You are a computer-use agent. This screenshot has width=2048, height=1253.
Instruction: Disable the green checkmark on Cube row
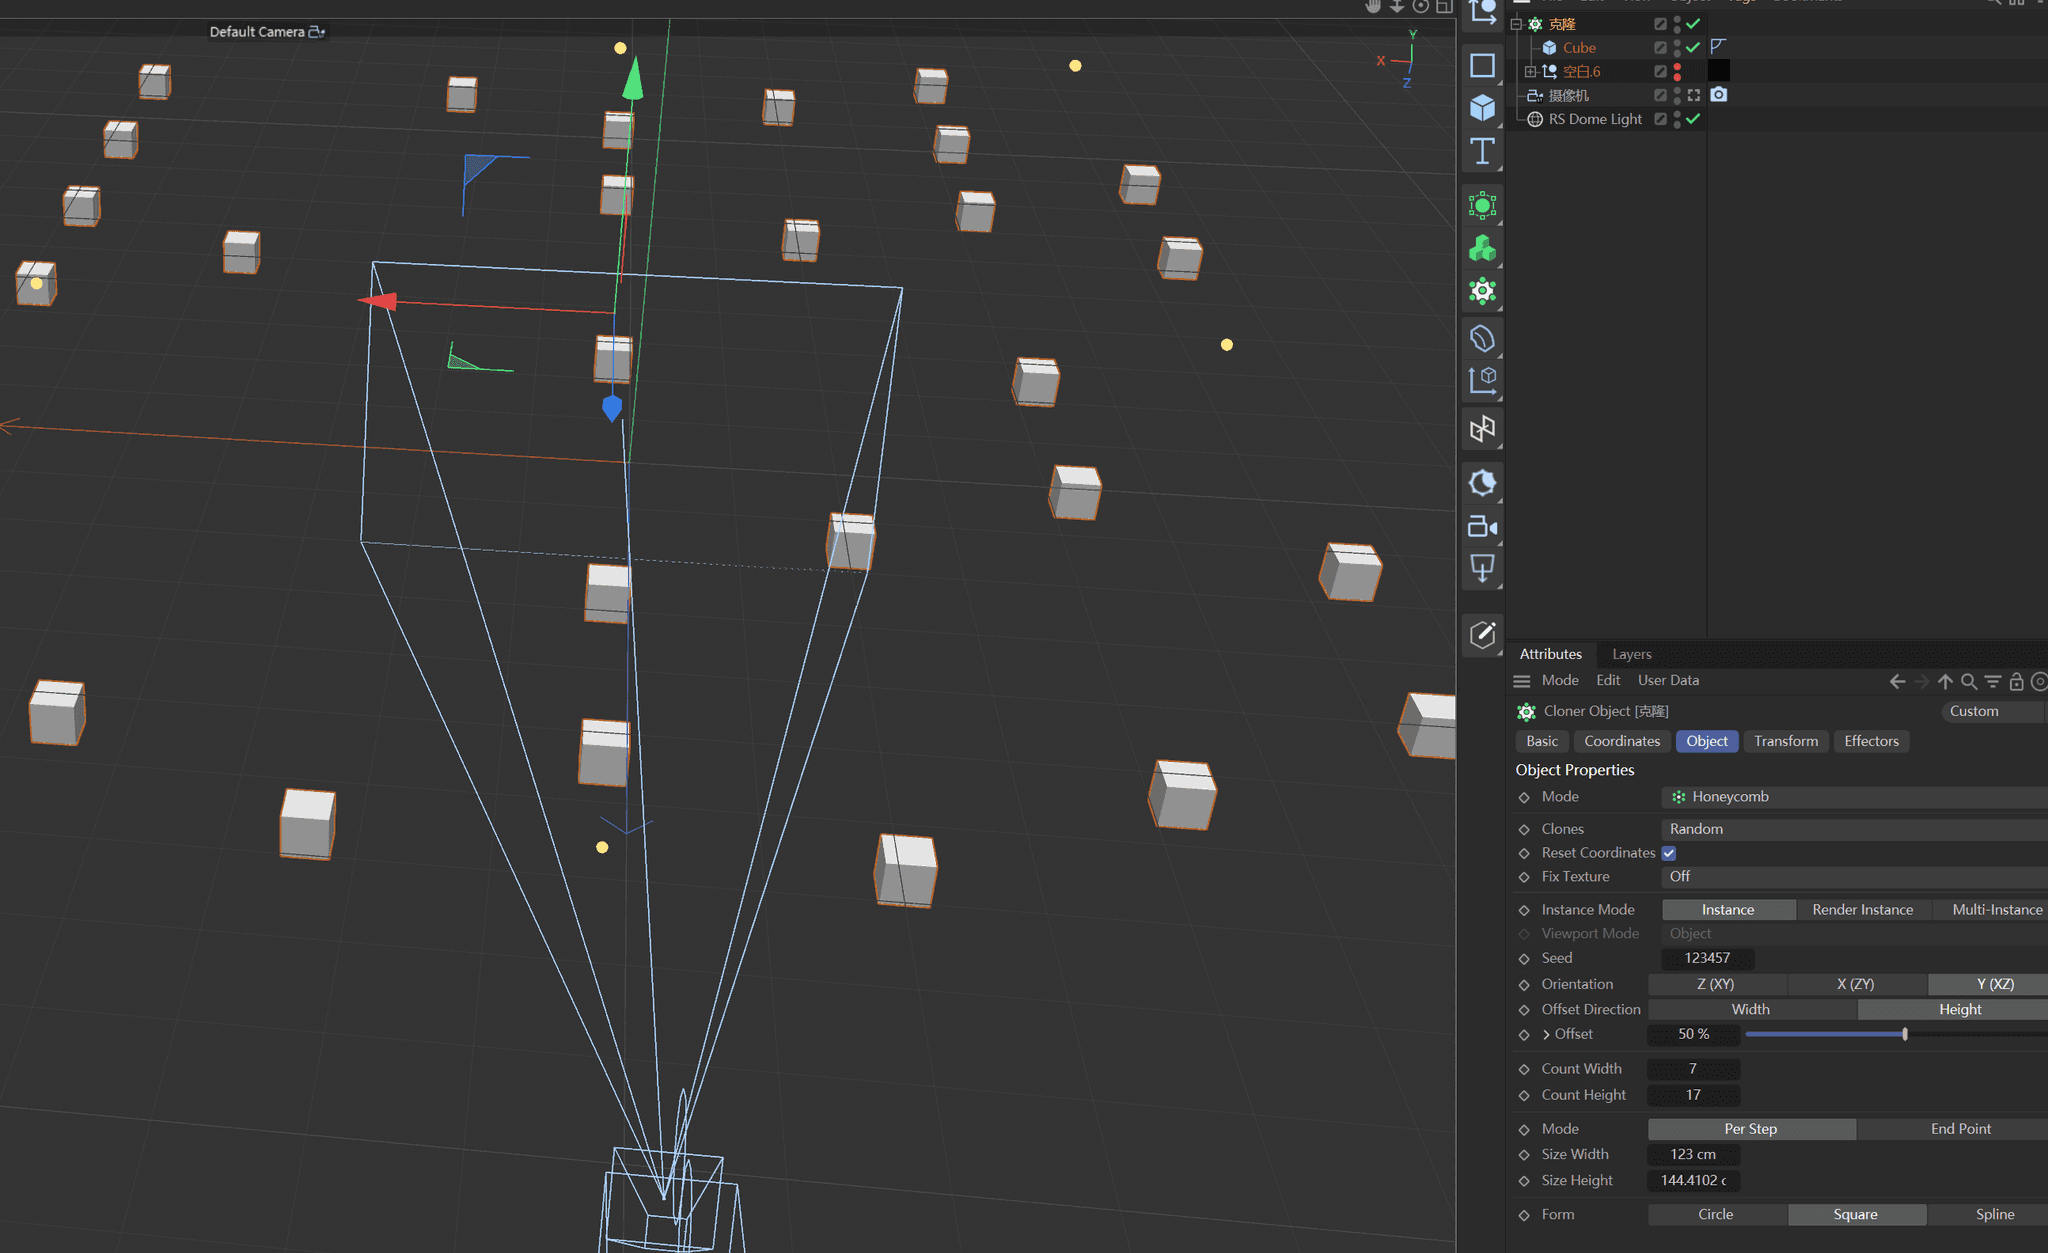point(1693,47)
